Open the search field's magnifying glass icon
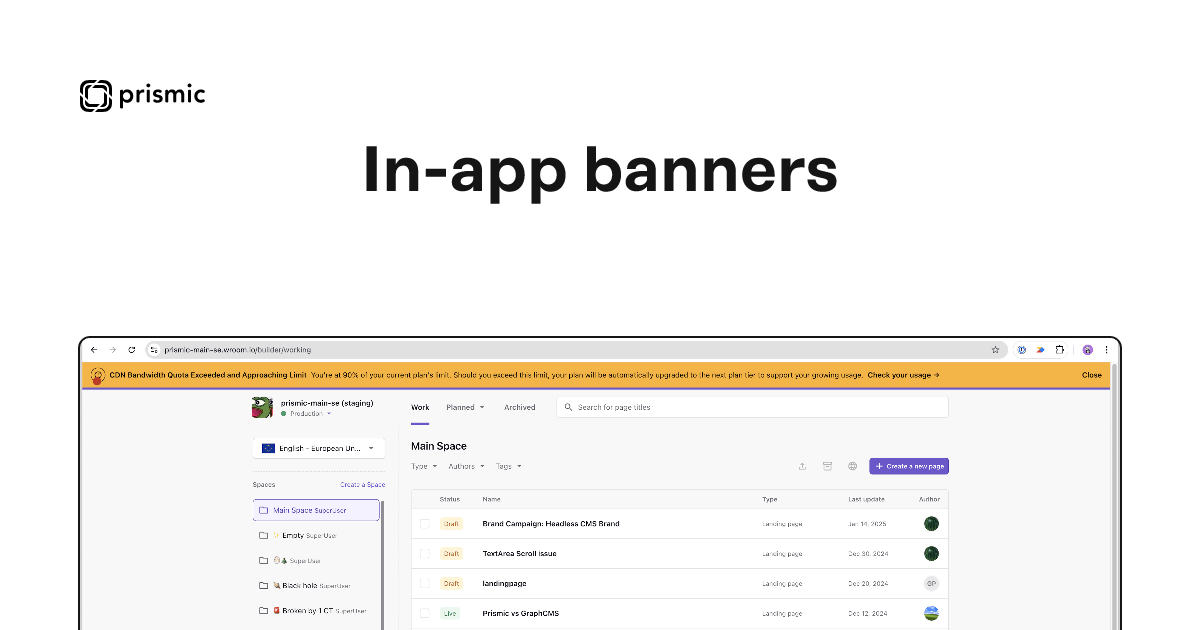Viewport: 1200px width, 630px height. (567, 406)
